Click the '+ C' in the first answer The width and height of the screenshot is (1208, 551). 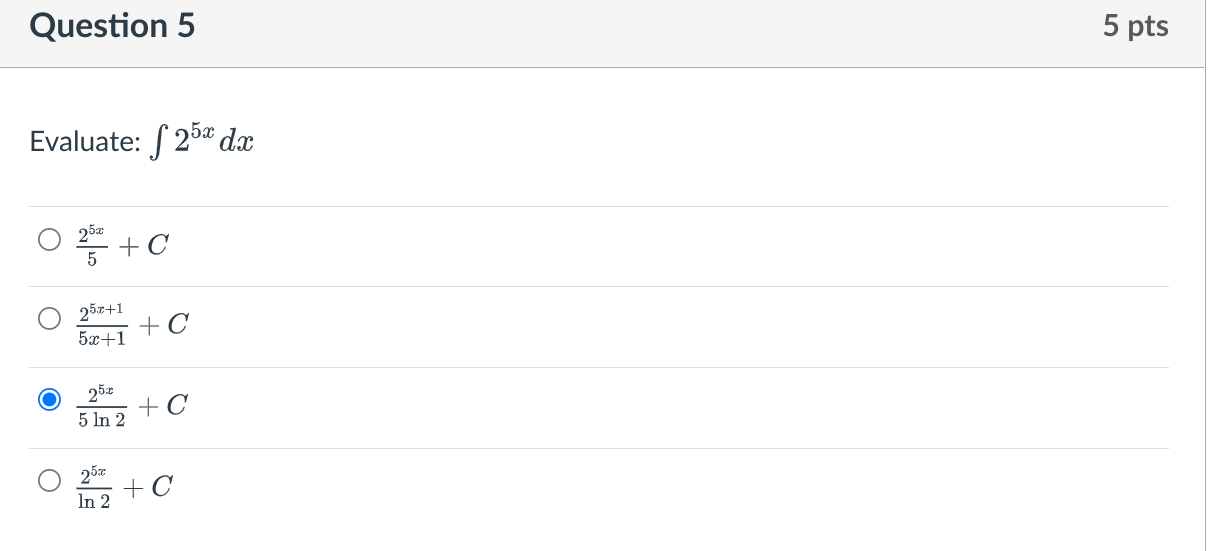click(142, 244)
